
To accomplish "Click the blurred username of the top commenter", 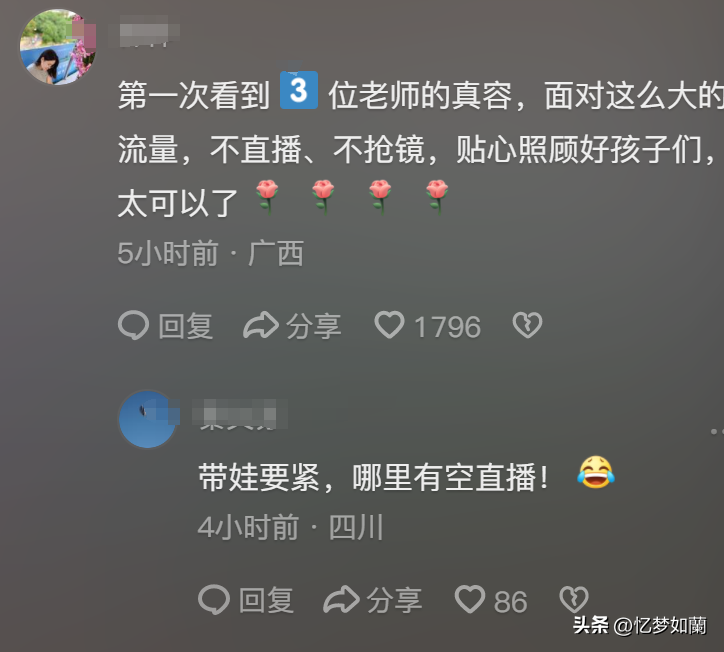I will click(145, 31).
